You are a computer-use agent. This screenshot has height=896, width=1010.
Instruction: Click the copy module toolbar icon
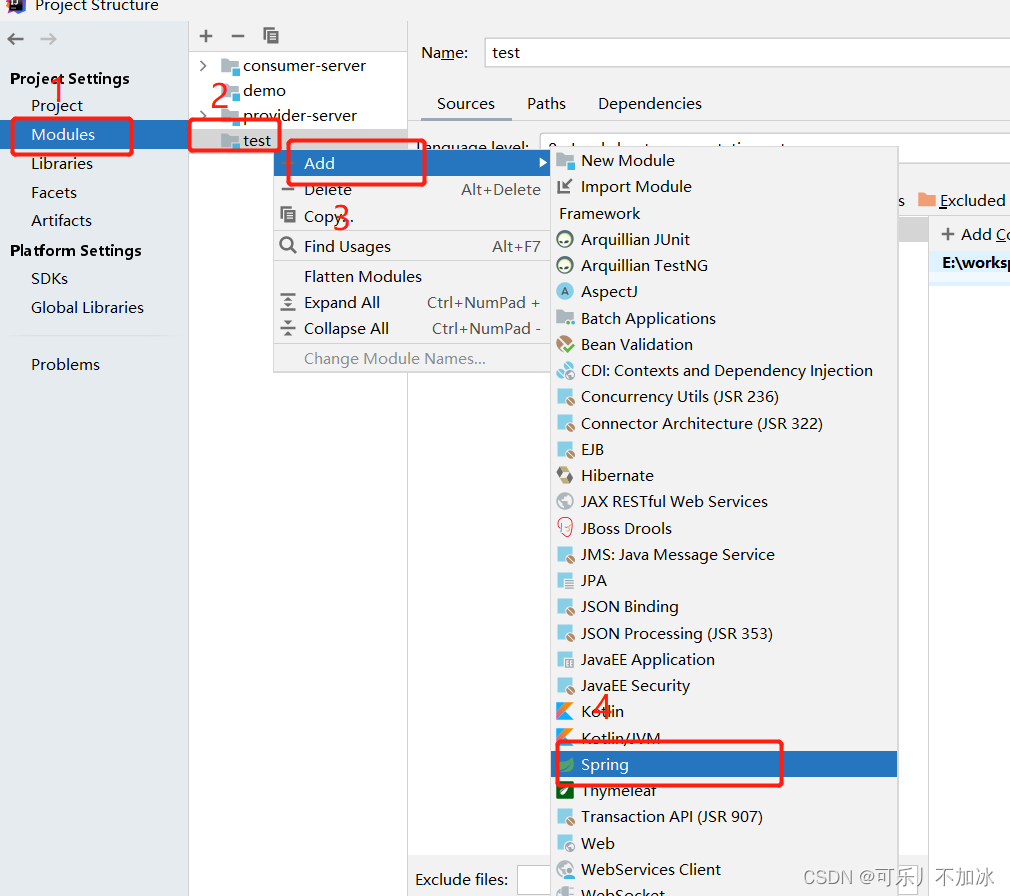(x=271, y=36)
